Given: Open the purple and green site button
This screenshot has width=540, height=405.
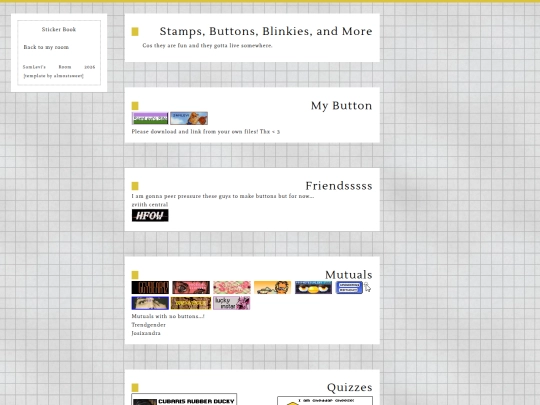Looking at the screenshot, I should 150,118.
